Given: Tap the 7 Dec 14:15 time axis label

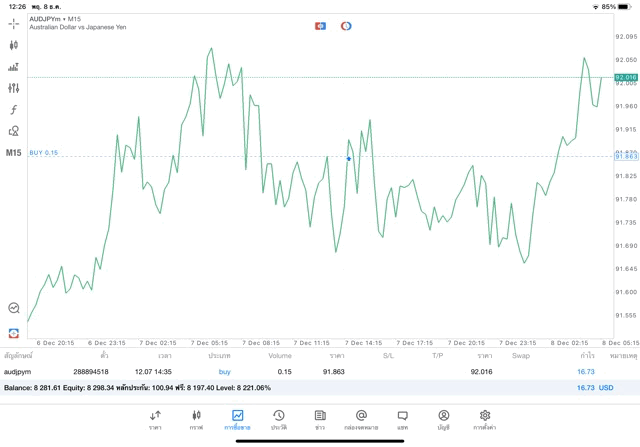Looking at the screenshot, I should (x=363, y=343).
